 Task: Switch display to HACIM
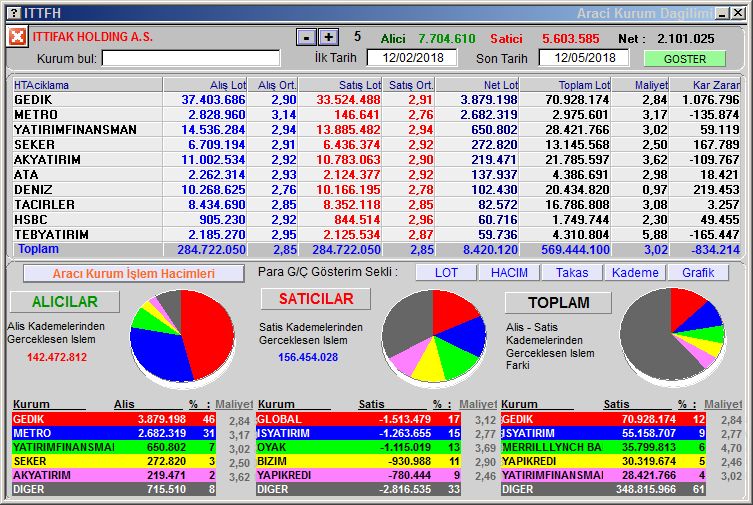(509, 273)
